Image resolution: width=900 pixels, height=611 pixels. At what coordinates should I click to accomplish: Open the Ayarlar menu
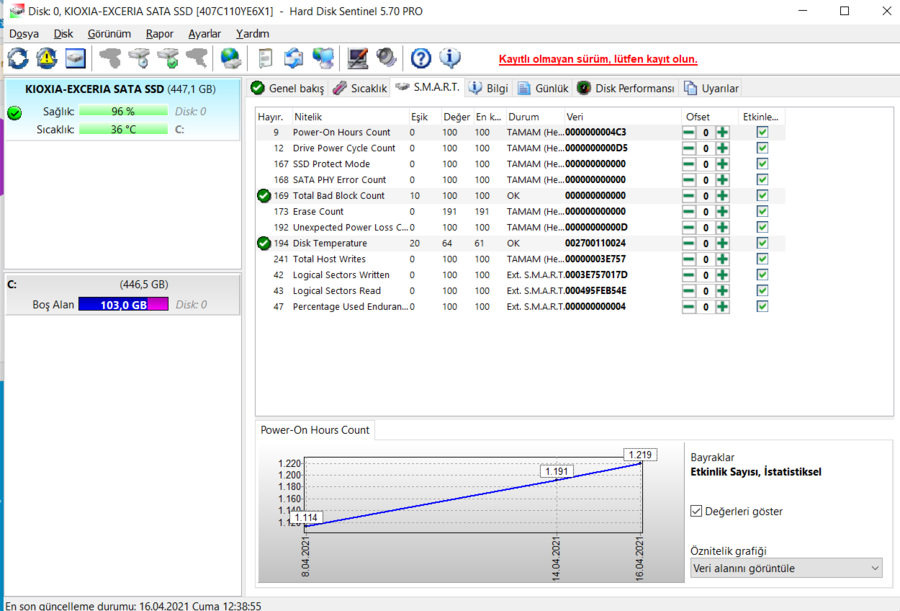coord(204,34)
